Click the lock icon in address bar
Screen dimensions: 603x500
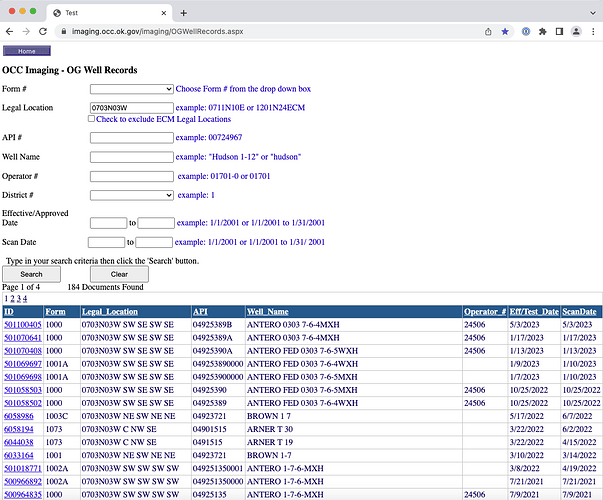64,32
